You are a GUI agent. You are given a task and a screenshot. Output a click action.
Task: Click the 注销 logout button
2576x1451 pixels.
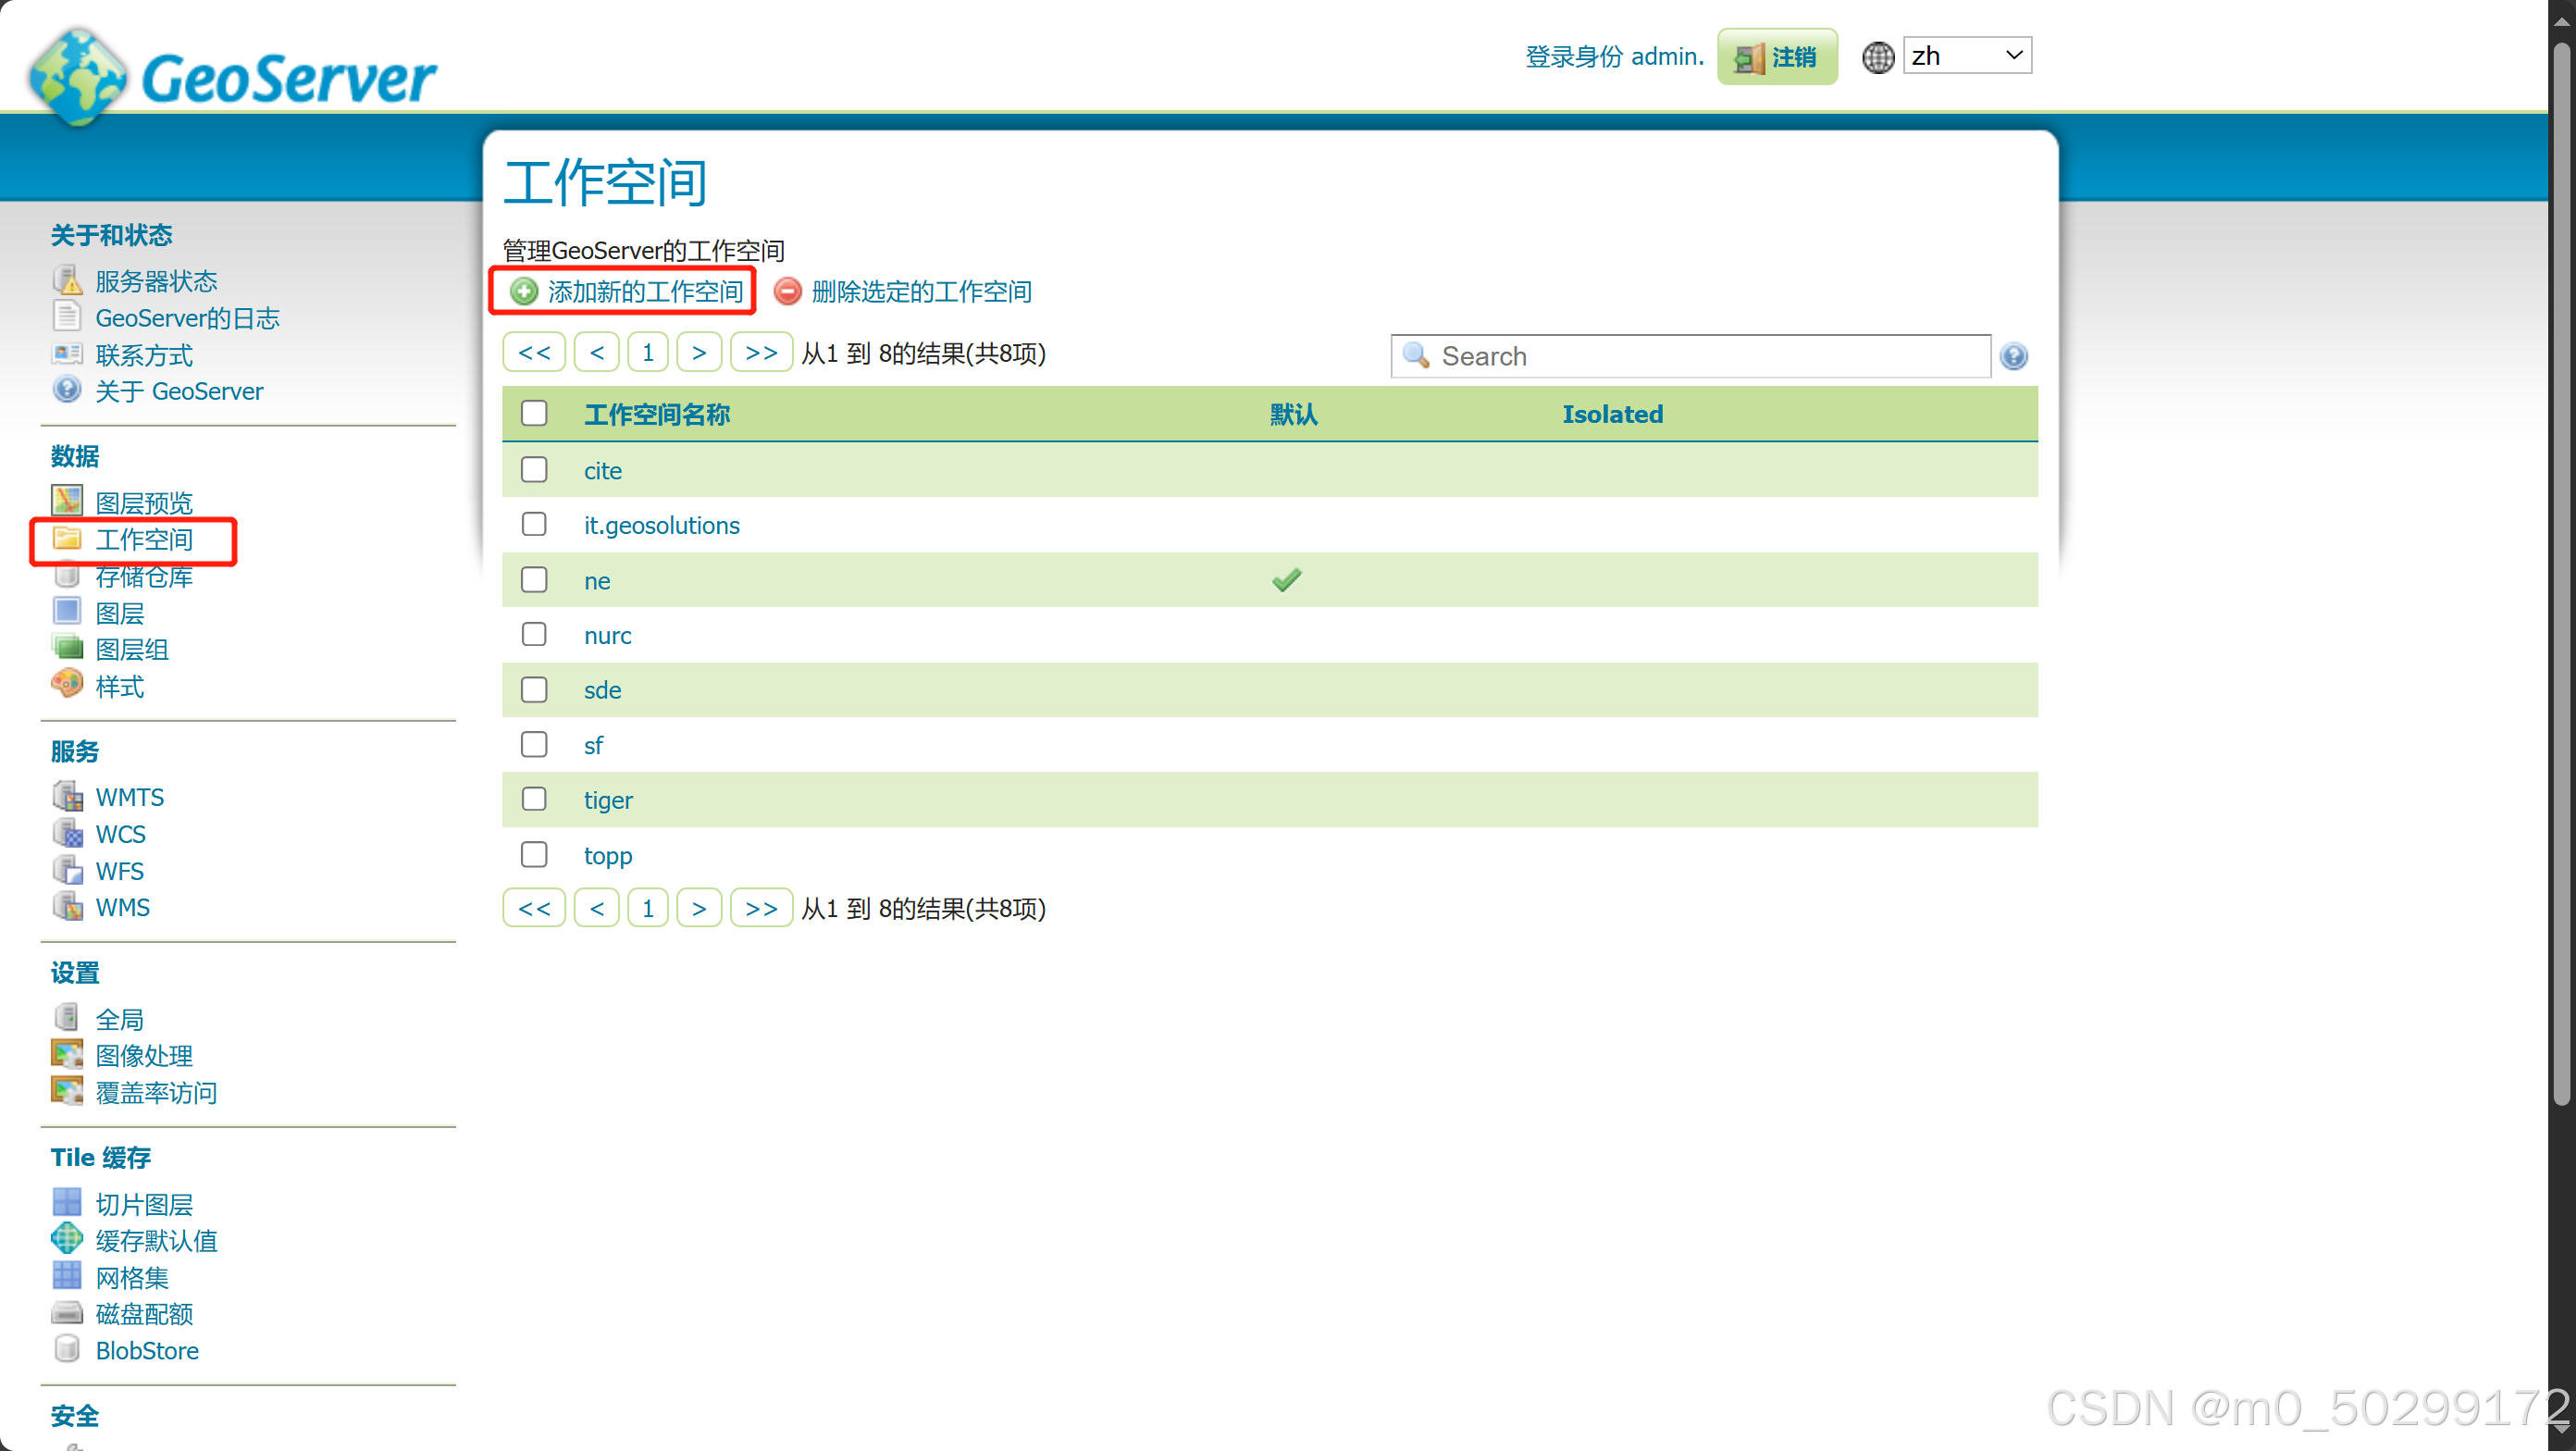[x=1777, y=57]
